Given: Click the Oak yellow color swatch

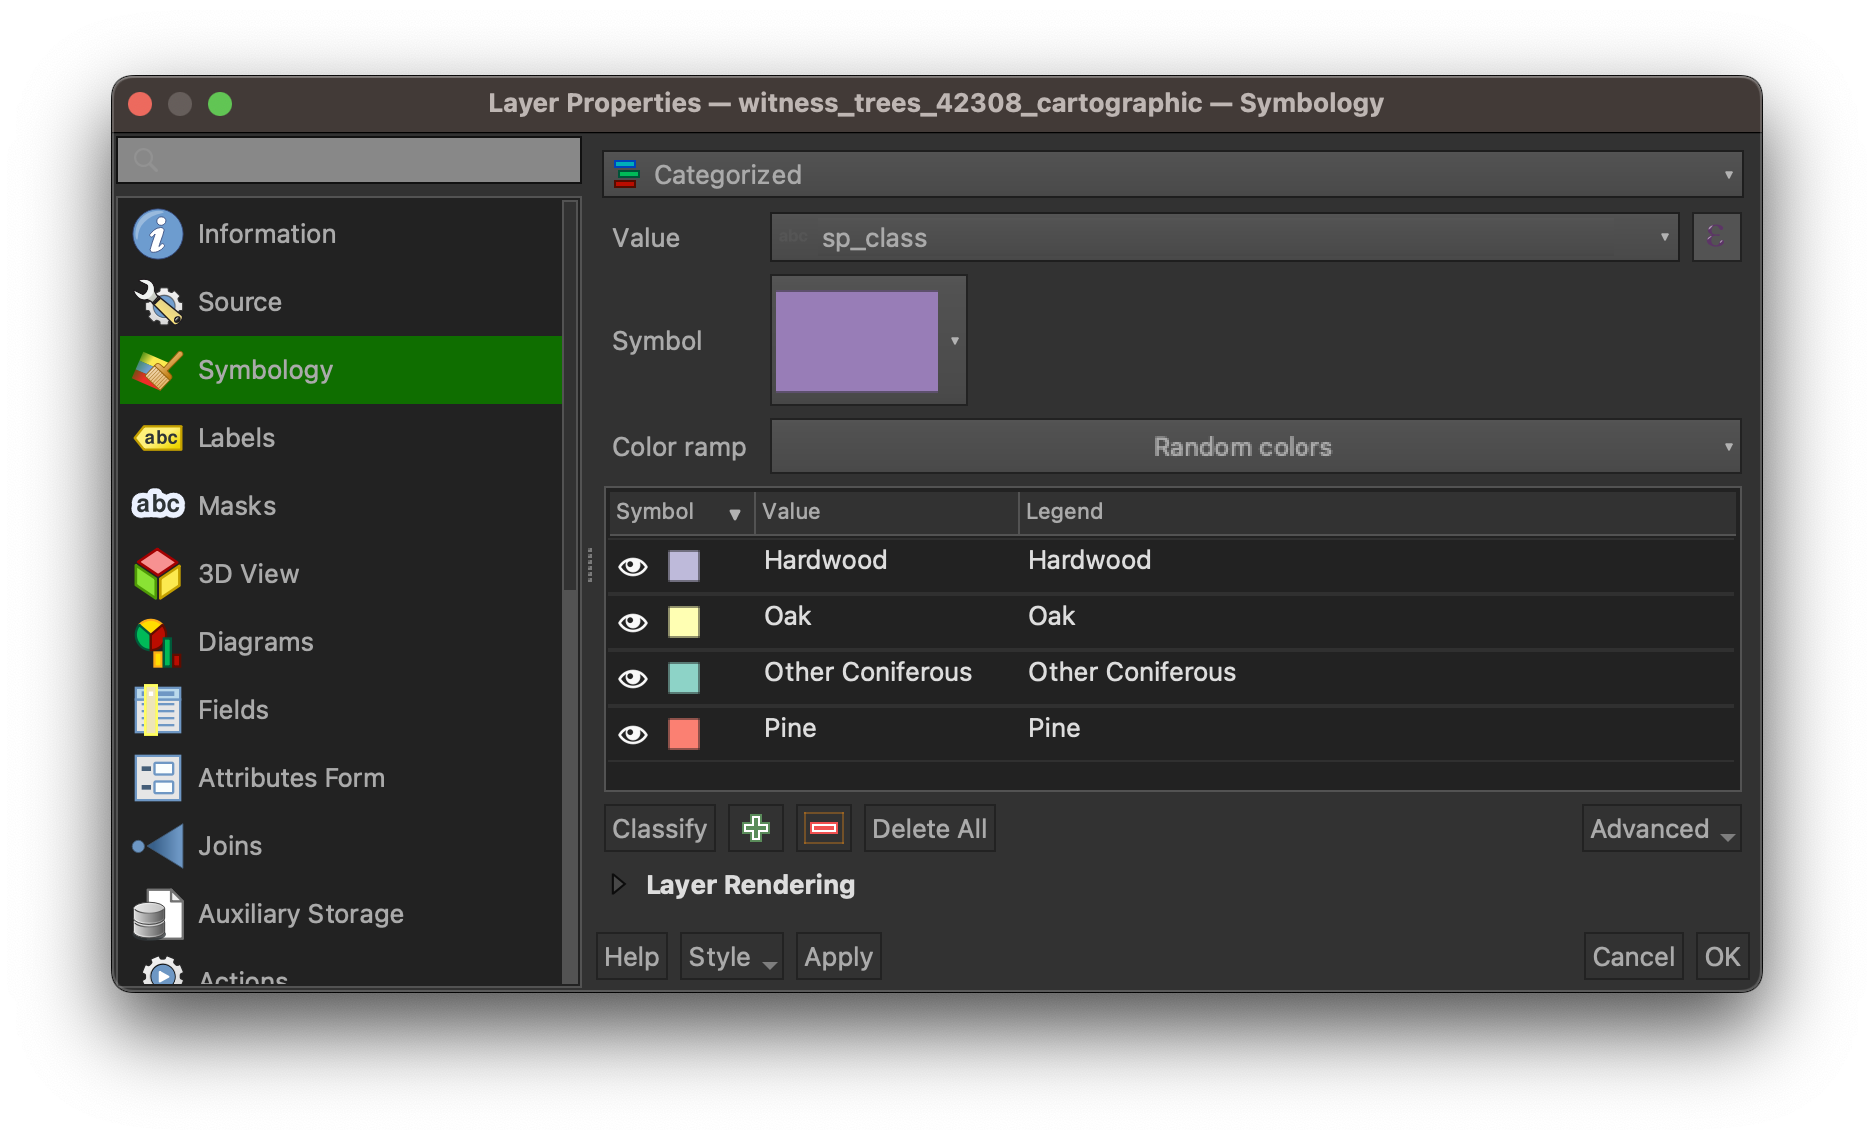Looking at the screenshot, I should (x=684, y=622).
